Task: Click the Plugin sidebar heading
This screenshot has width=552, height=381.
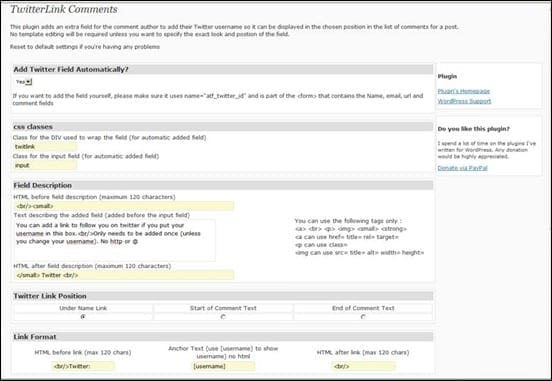Action: [x=447, y=76]
